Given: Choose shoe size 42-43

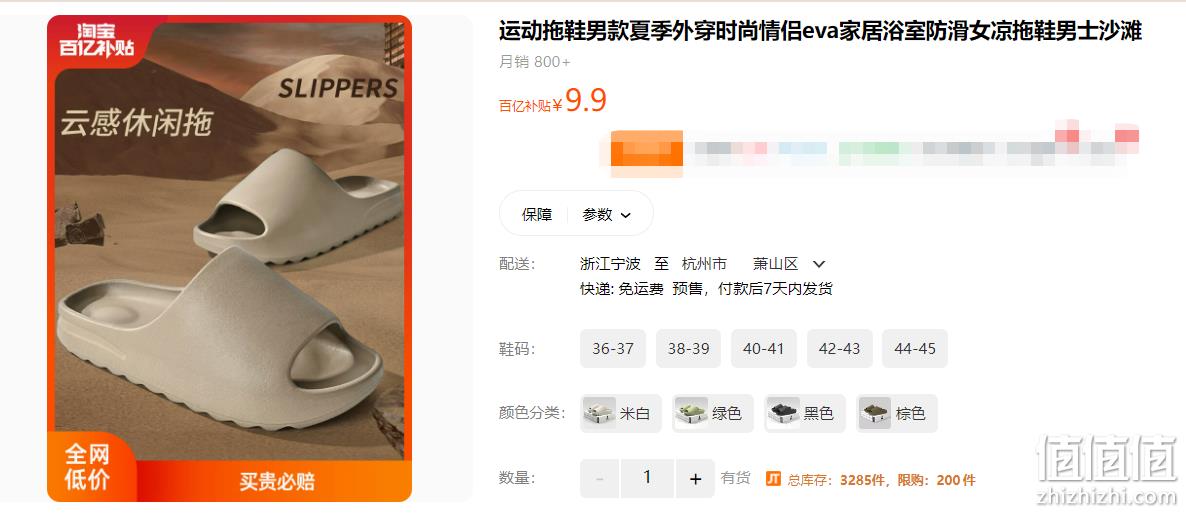Looking at the screenshot, I should click(840, 348).
